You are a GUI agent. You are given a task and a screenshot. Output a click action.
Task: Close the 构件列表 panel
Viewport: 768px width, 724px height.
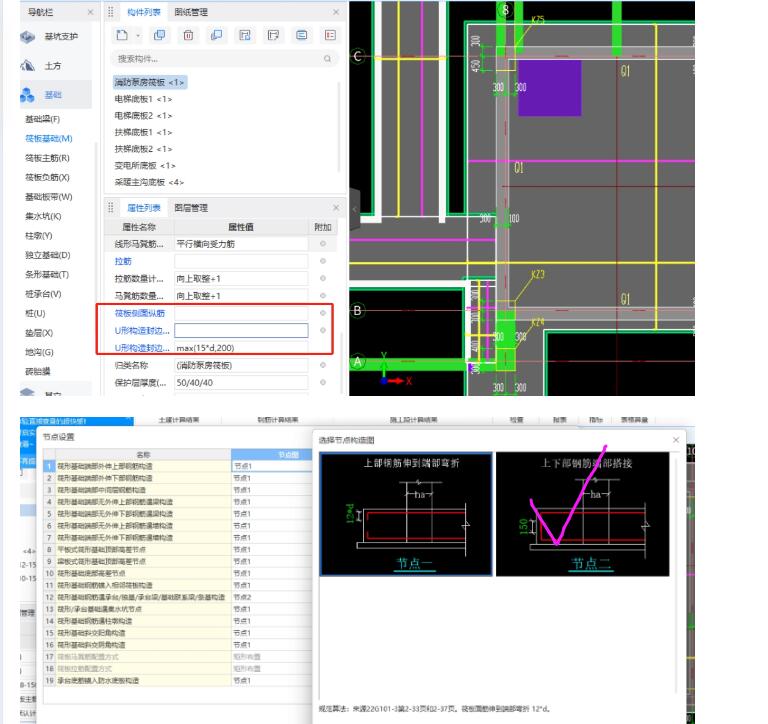coord(336,12)
